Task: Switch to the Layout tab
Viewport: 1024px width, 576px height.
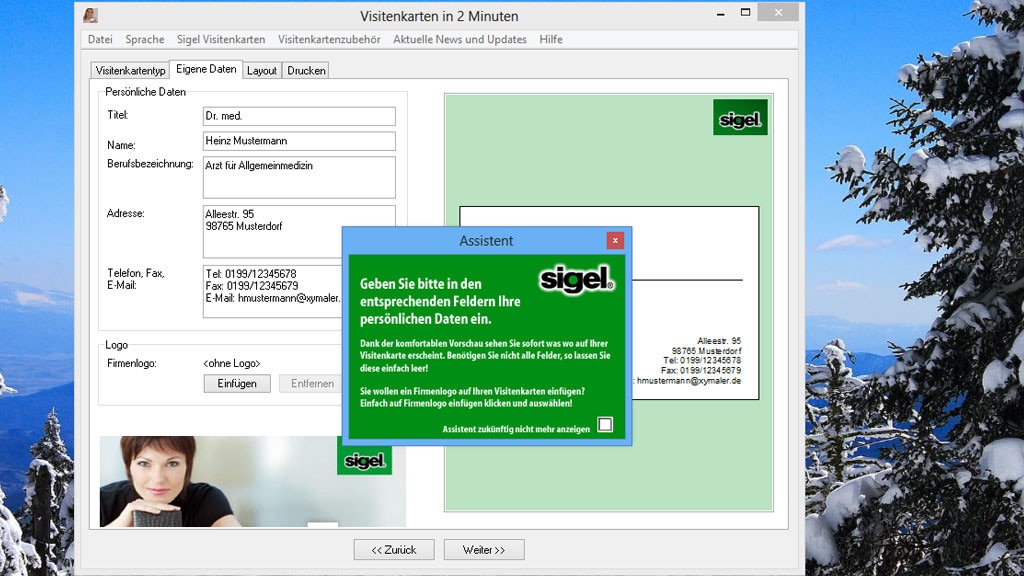Action: [x=262, y=71]
